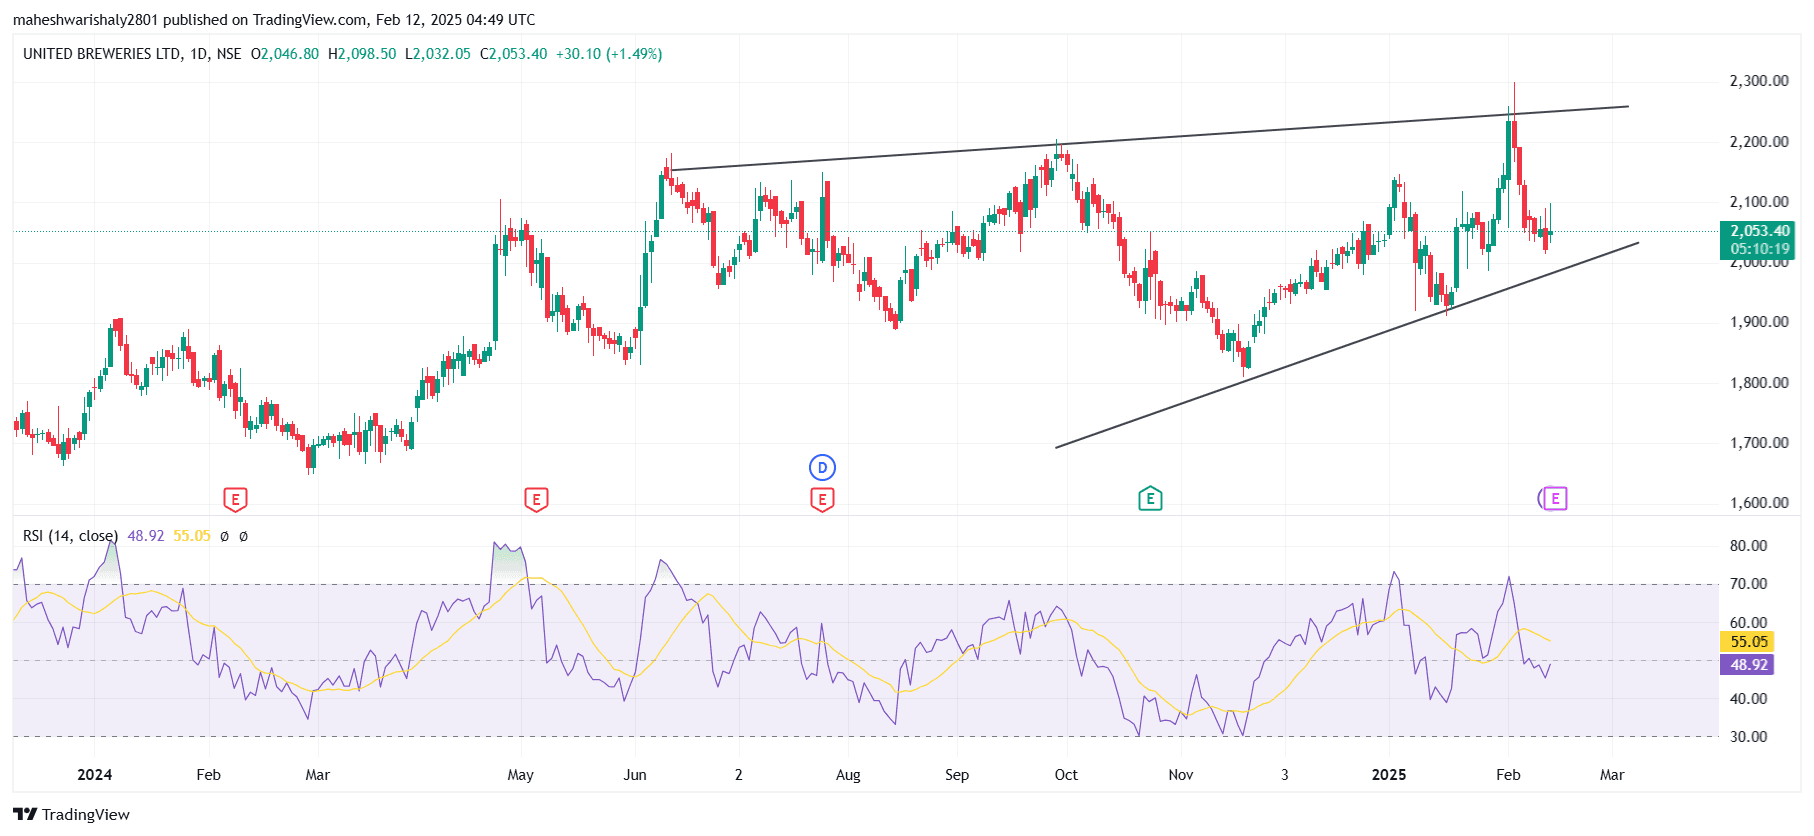This screenshot has width=1814, height=836.
Task: Click the low price value 2,032.05
Action: pyautogui.click(x=442, y=54)
